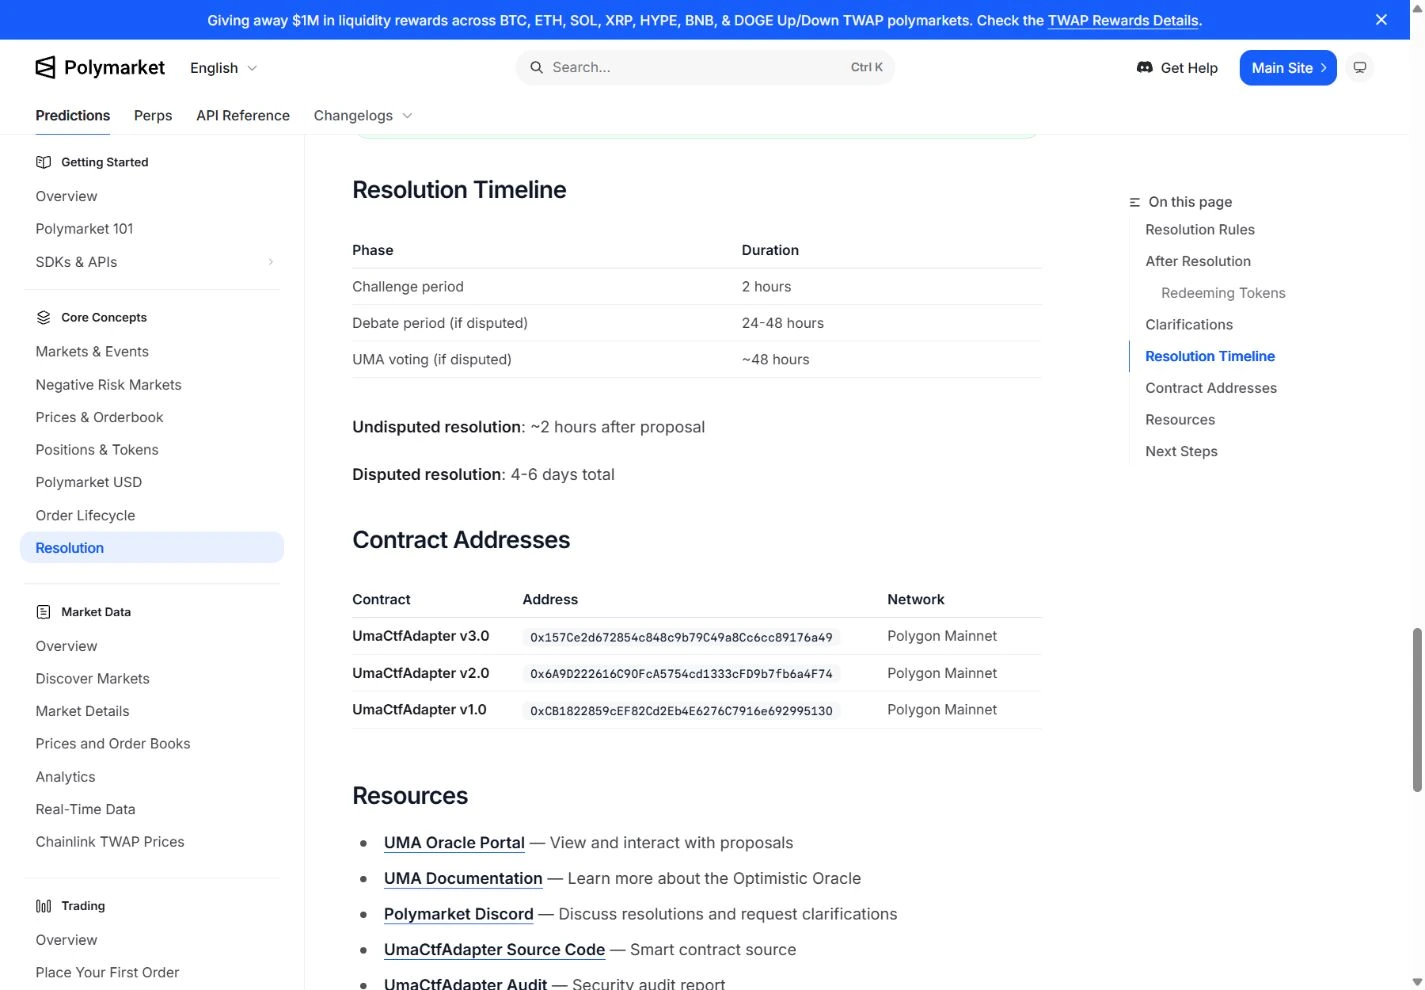Jump to Next Steps section

[1181, 452]
